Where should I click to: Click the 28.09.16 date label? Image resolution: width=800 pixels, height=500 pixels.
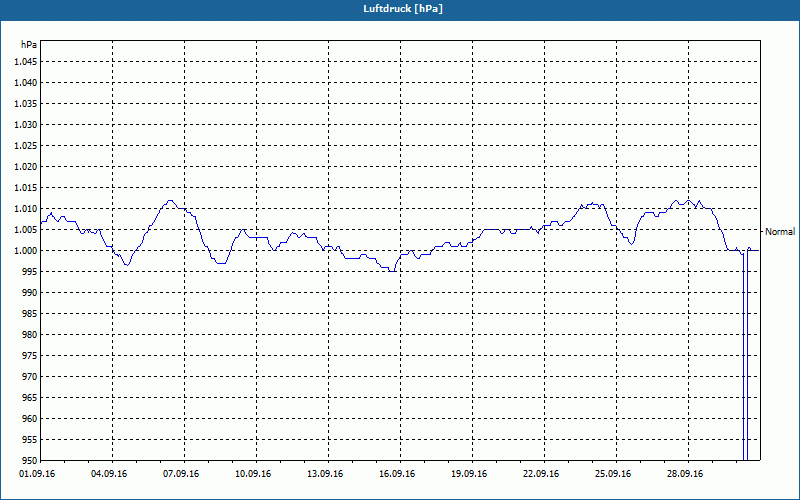pos(685,474)
